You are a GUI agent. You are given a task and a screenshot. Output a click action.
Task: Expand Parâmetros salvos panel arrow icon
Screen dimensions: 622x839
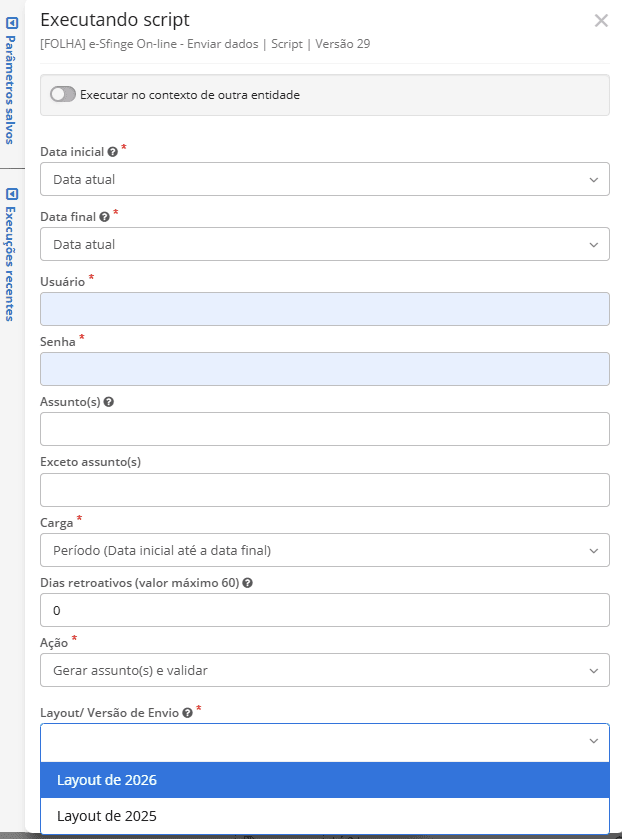[x=11, y=21]
